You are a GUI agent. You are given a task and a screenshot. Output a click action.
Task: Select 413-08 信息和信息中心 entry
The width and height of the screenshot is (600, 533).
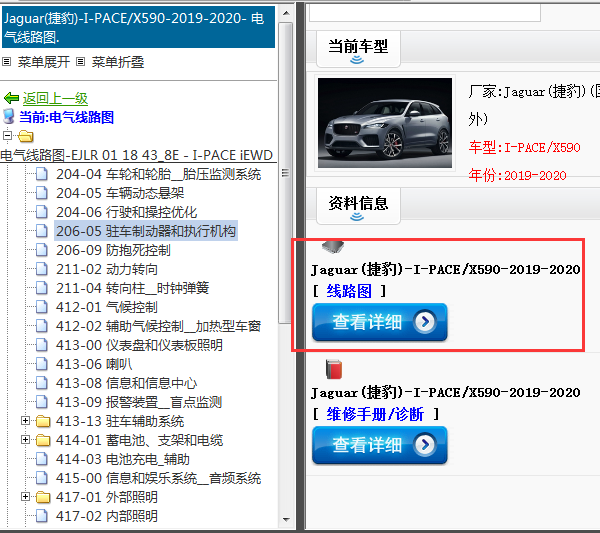point(126,383)
